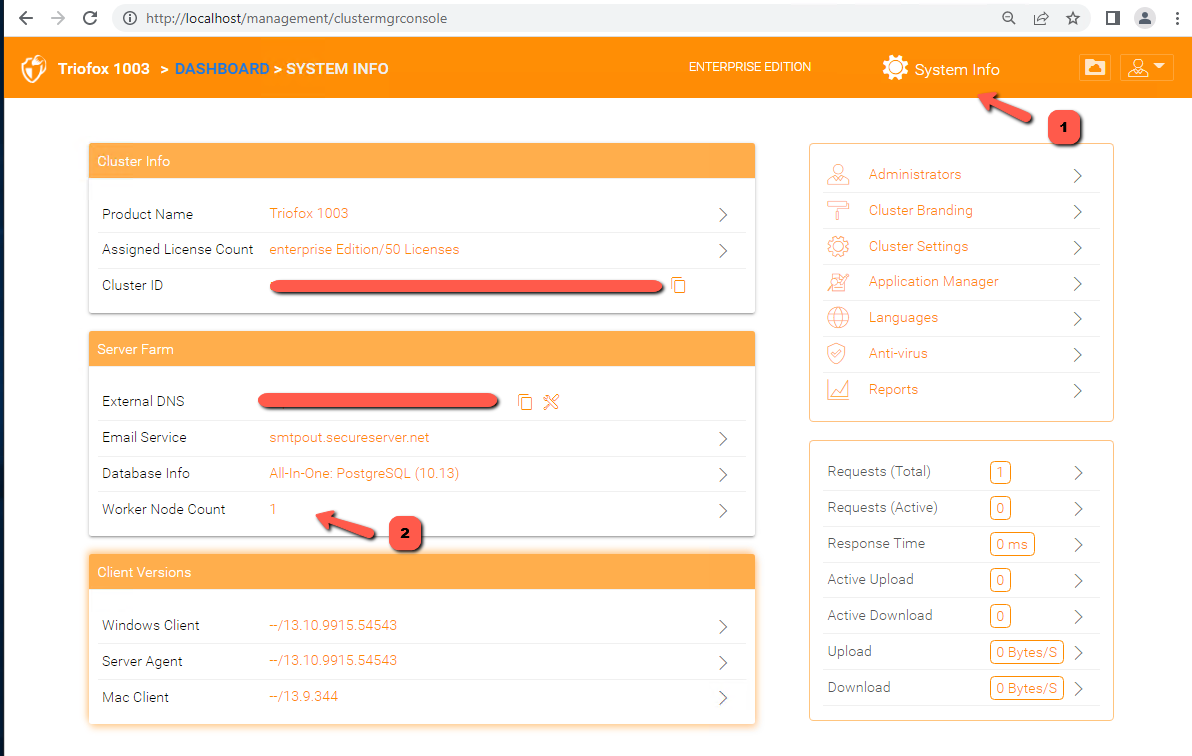Click the browser address bar URL

296,18
